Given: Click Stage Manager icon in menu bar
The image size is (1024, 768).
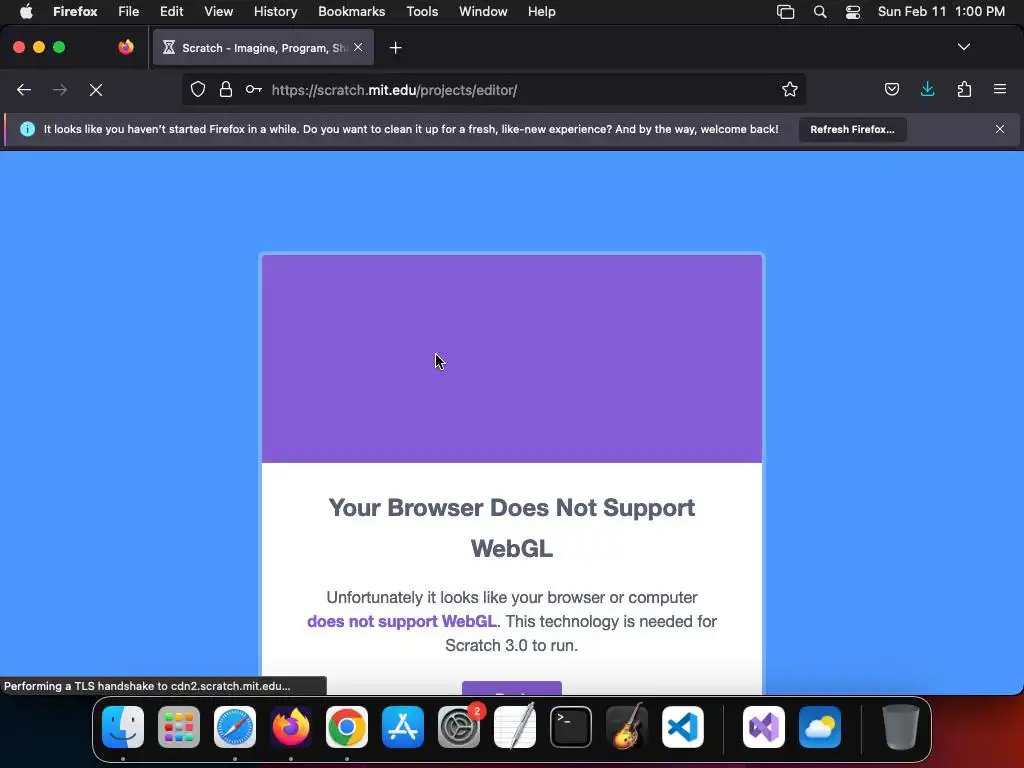Looking at the screenshot, I should click(785, 12).
